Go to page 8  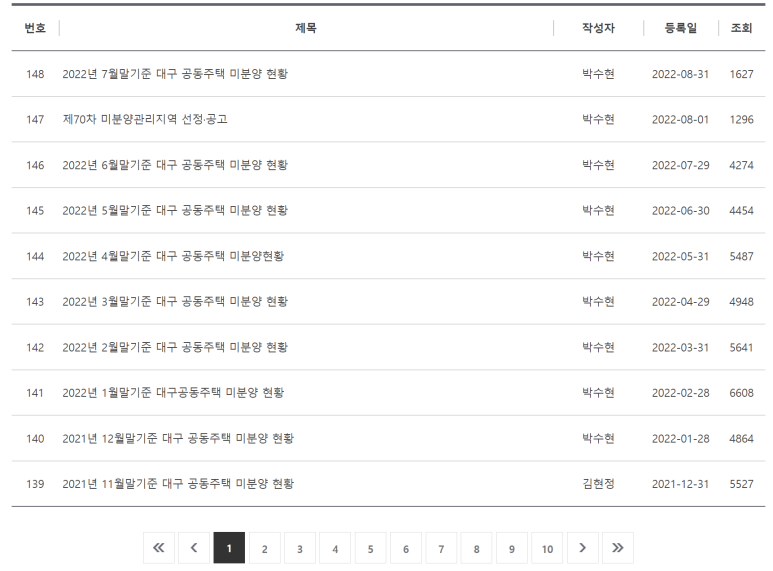477,548
